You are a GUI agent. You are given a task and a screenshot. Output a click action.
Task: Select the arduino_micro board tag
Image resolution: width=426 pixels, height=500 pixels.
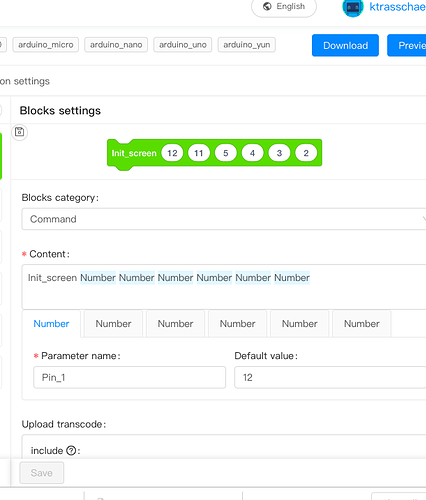[46, 45]
